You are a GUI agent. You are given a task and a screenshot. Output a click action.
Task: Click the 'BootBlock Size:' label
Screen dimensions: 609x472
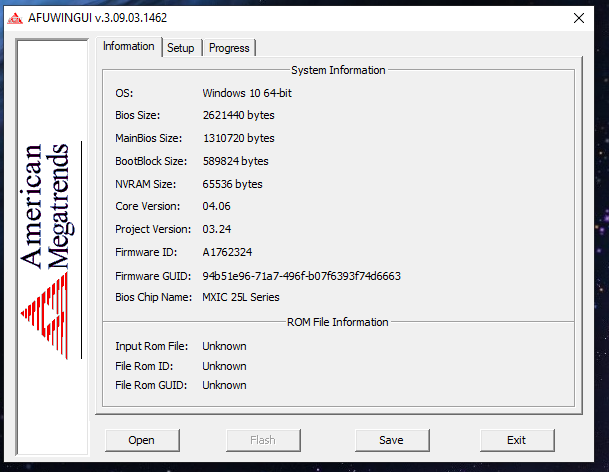click(151, 161)
